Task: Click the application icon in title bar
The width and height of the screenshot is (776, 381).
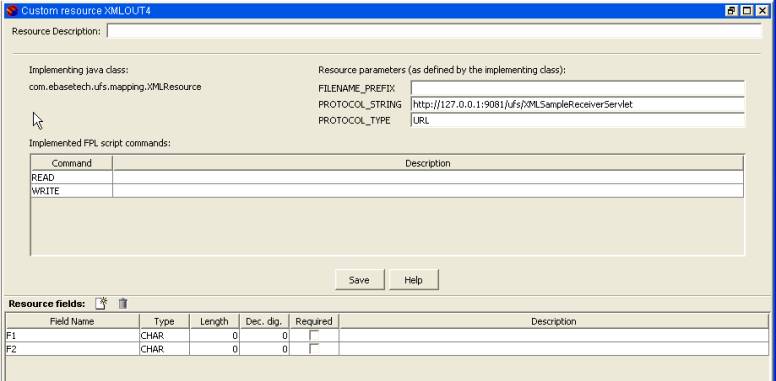Action: point(13,10)
